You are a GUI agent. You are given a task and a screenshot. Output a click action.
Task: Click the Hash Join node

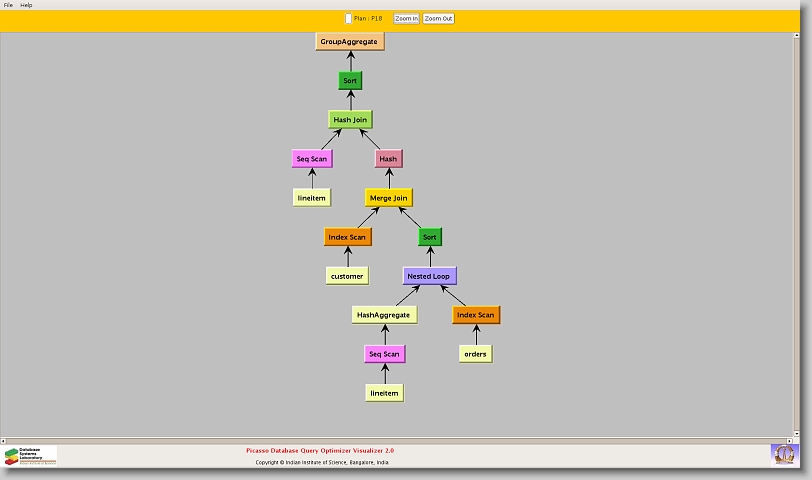[350, 120]
